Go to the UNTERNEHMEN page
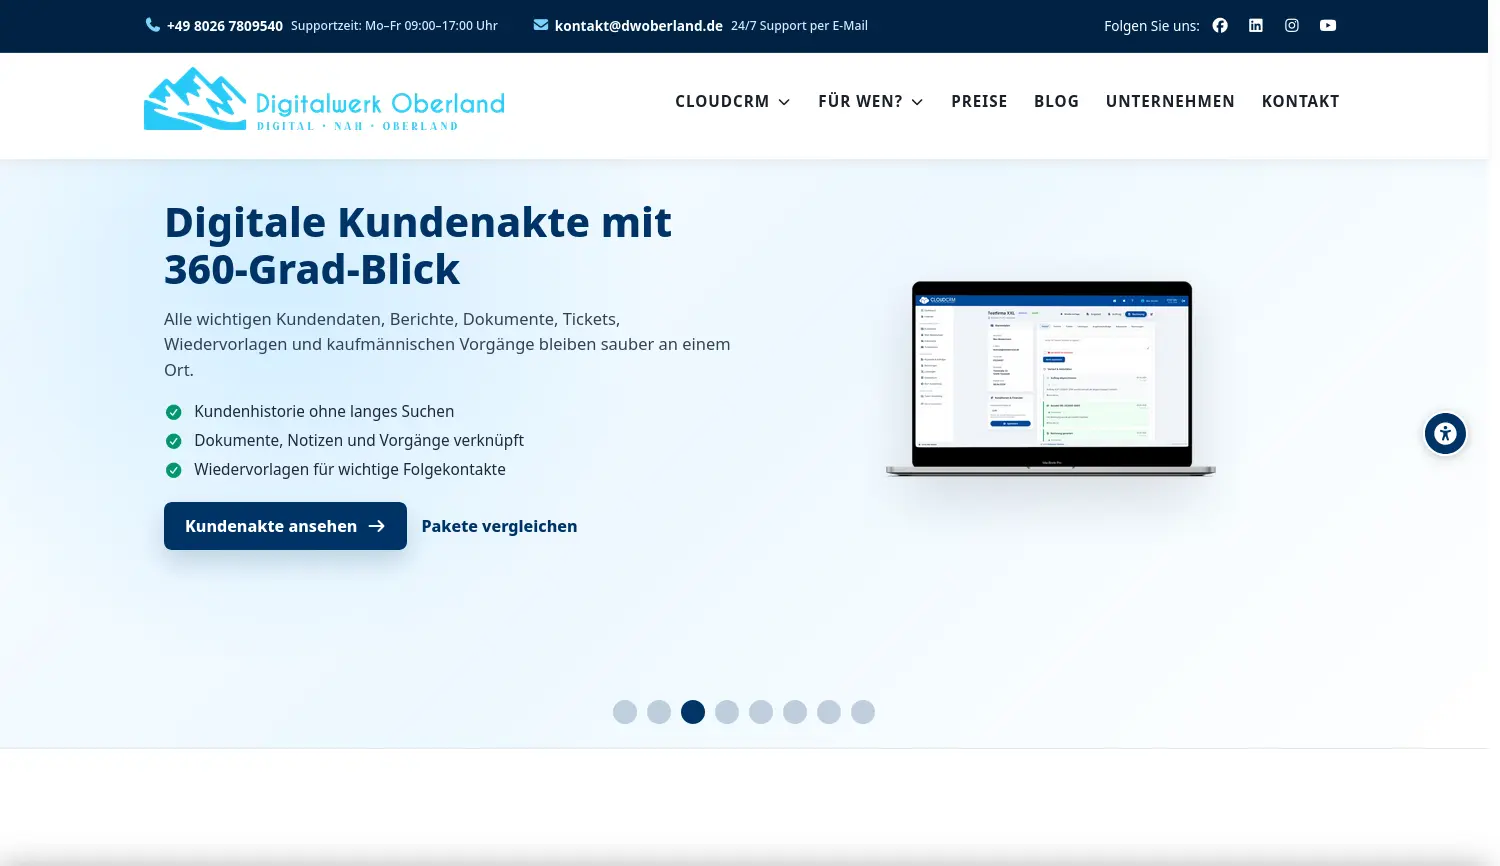The height and width of the screenshot is (866, 1500). pos(1170,101)
